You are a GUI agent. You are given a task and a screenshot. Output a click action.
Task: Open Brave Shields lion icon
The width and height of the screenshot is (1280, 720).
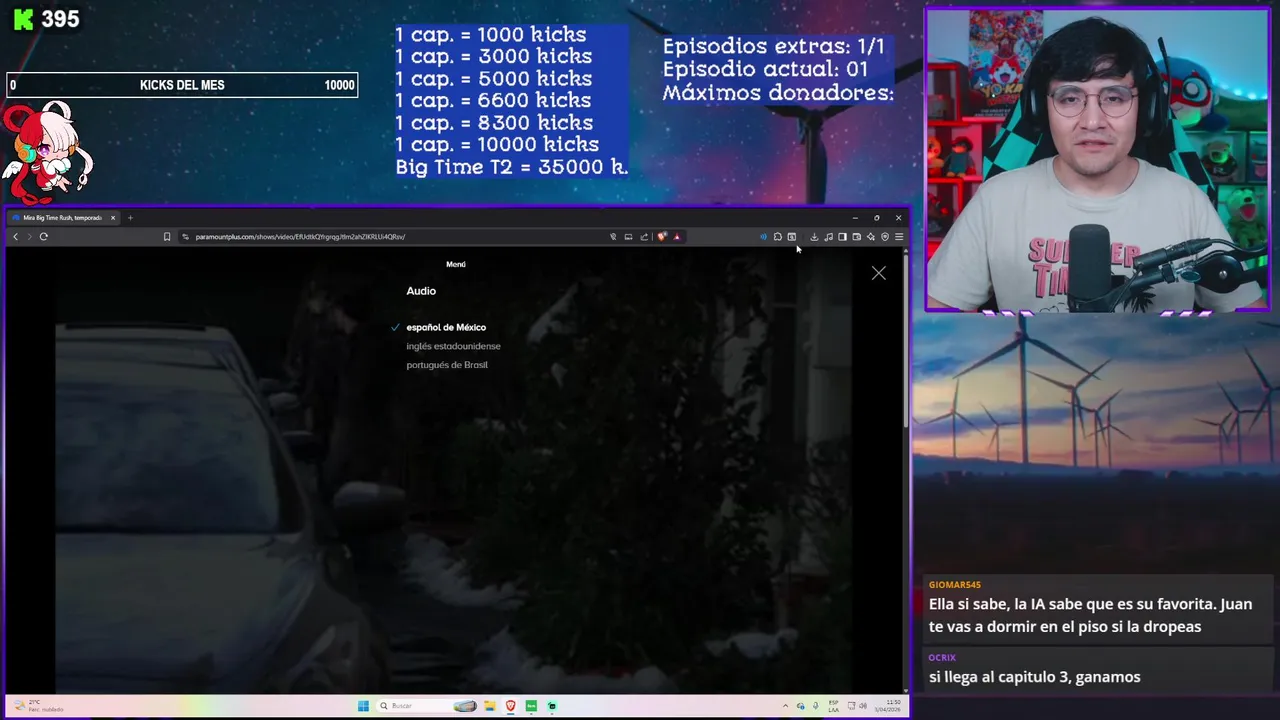[661, 237]
